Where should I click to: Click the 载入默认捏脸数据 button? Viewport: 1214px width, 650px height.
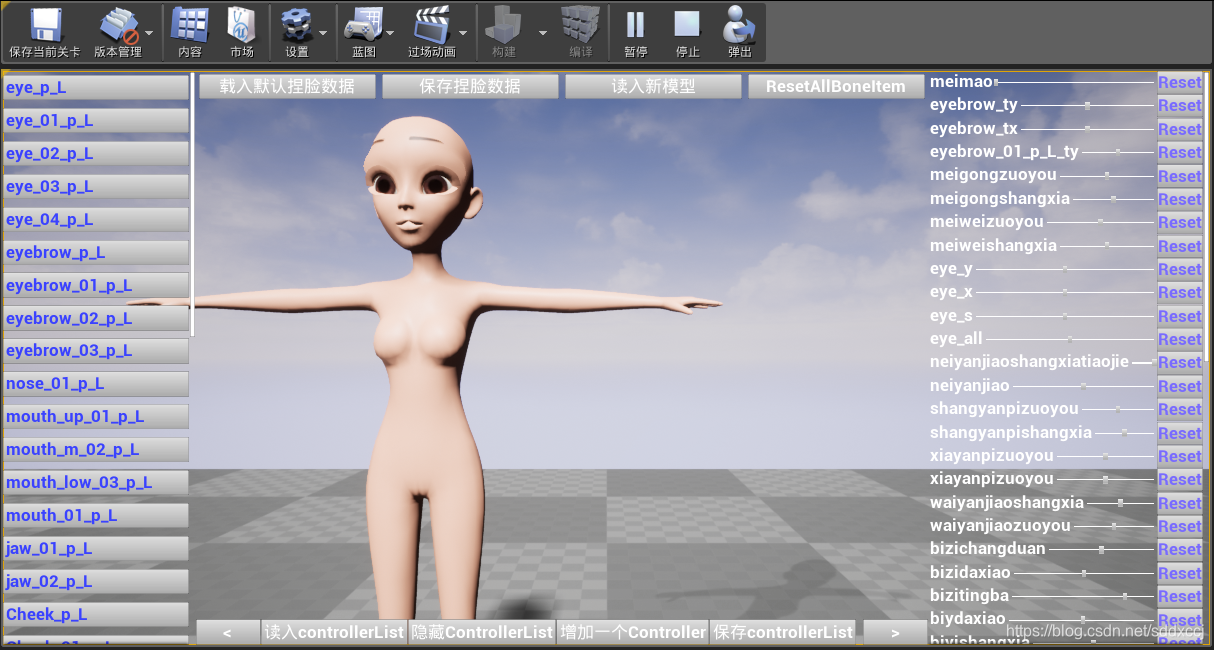click(287, 86)
